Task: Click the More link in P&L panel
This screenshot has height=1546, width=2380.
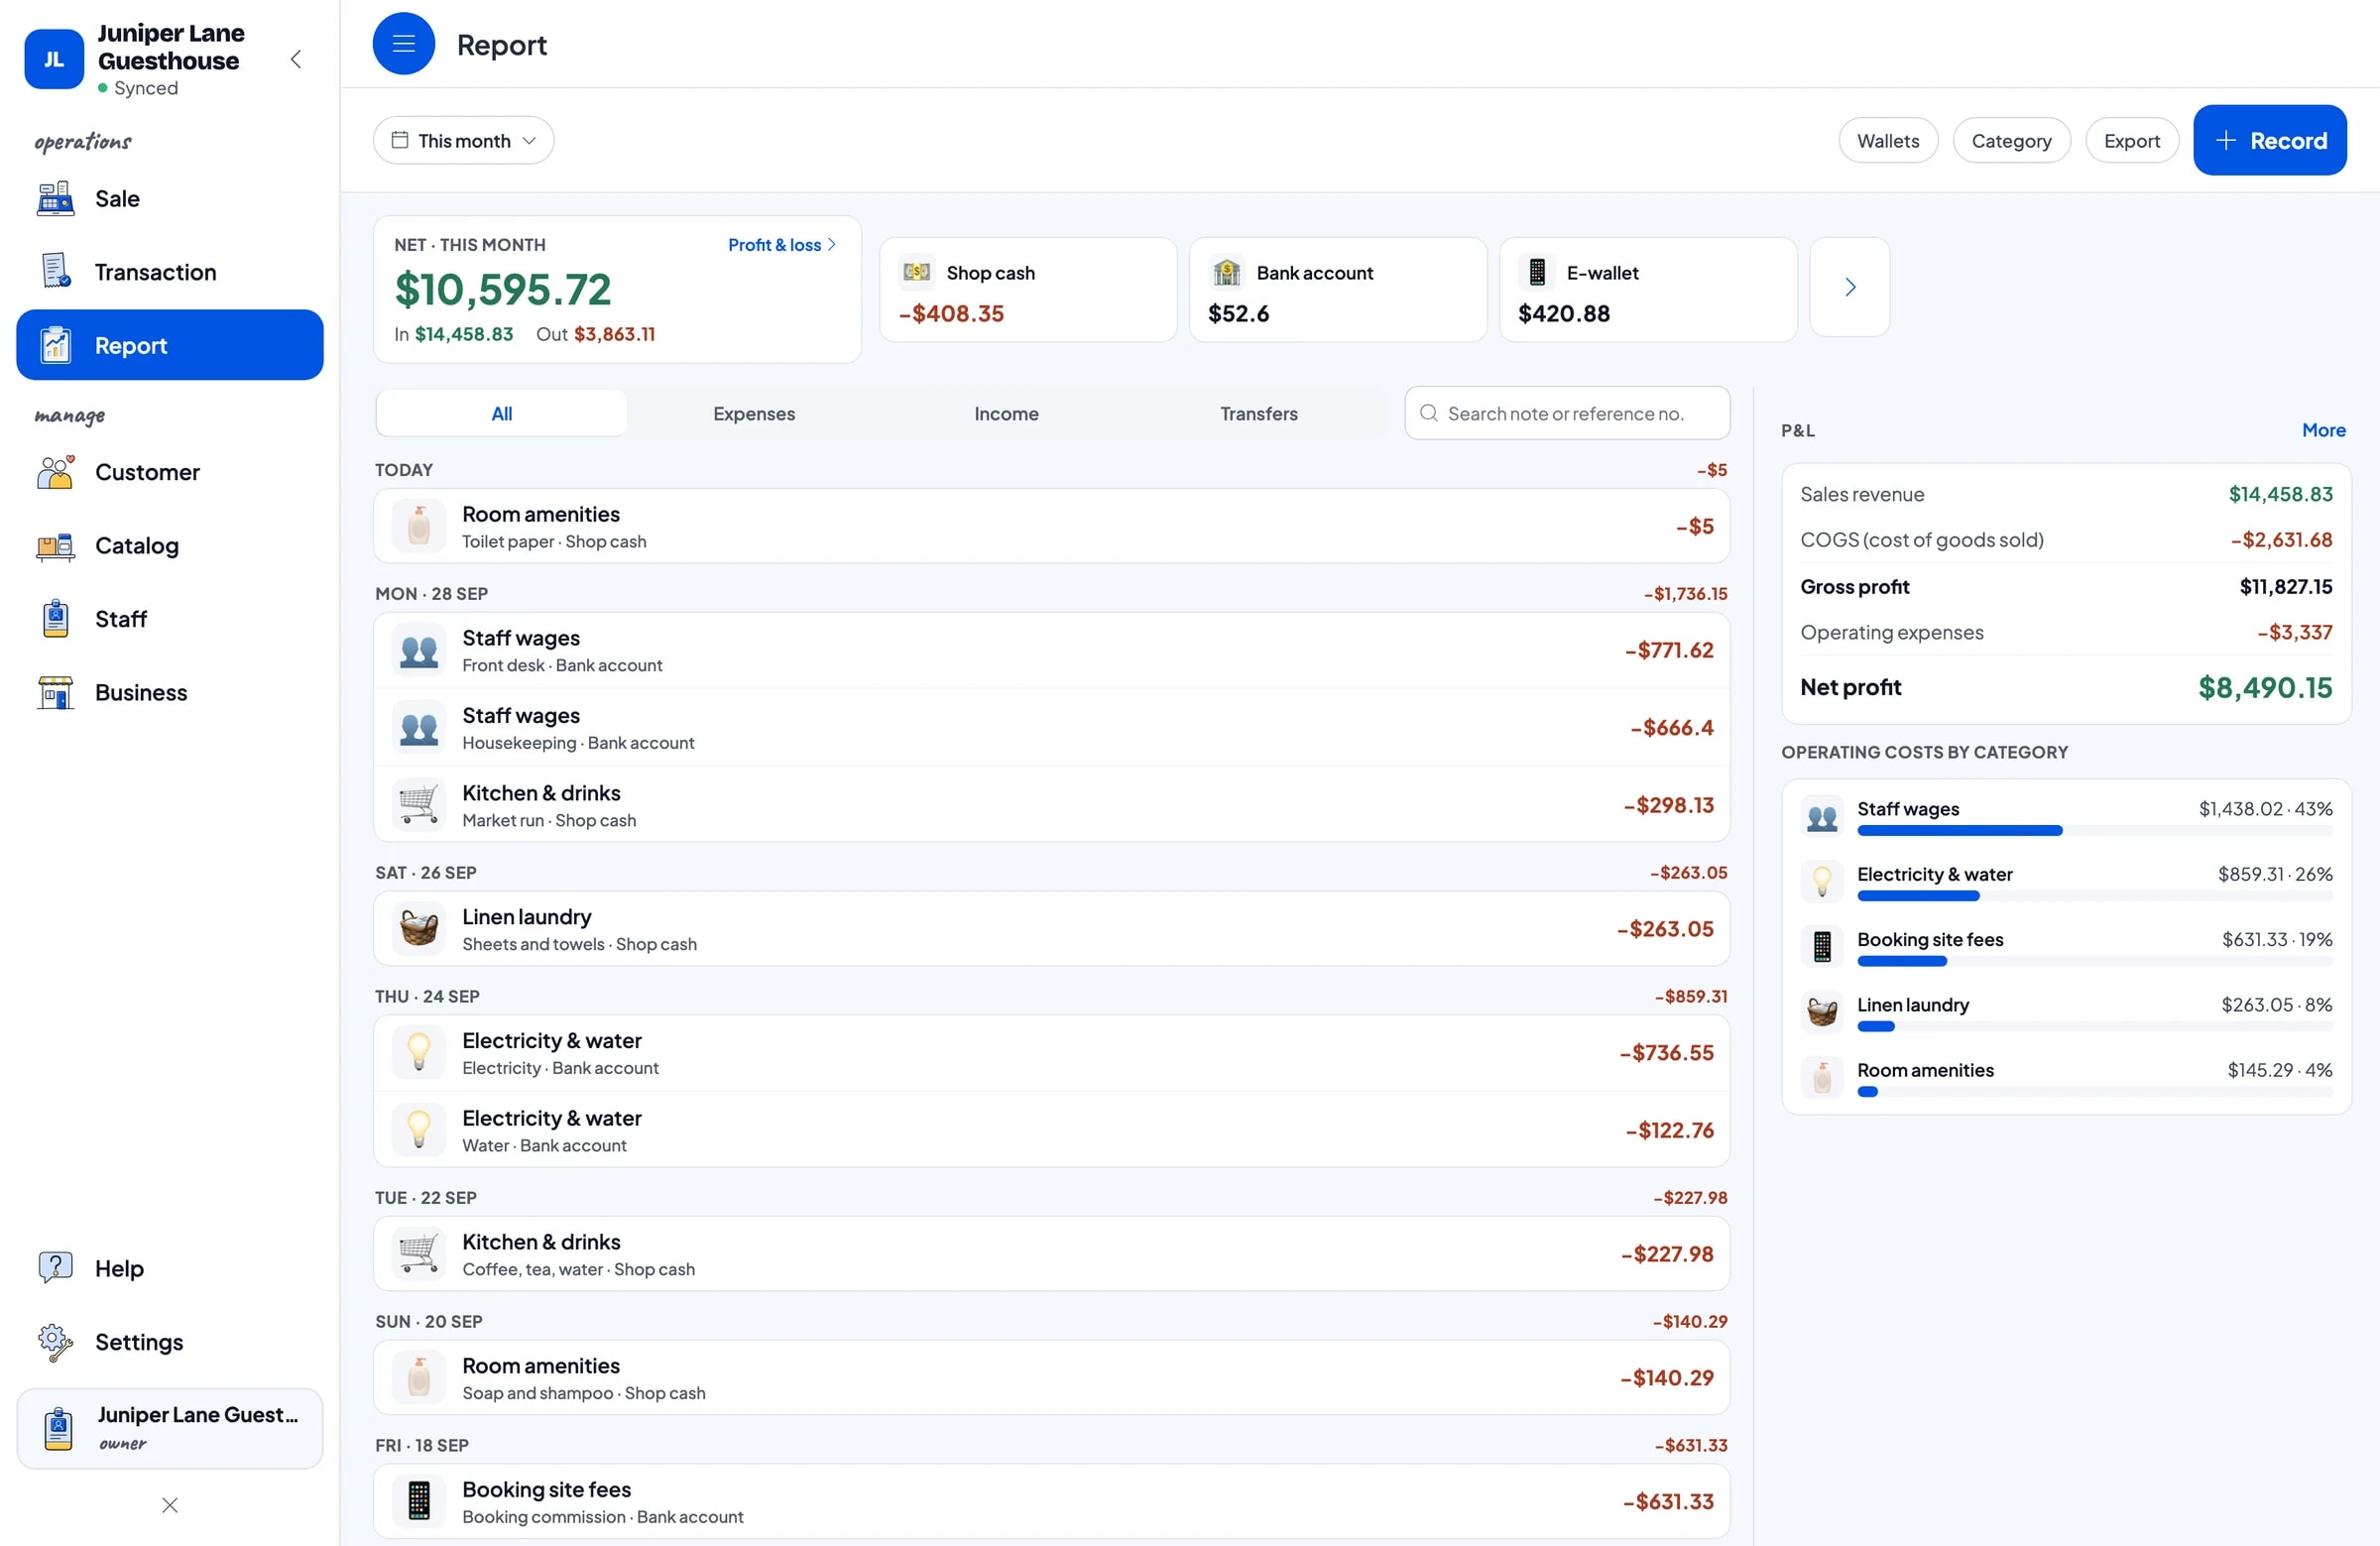Action: [2322, 430]
